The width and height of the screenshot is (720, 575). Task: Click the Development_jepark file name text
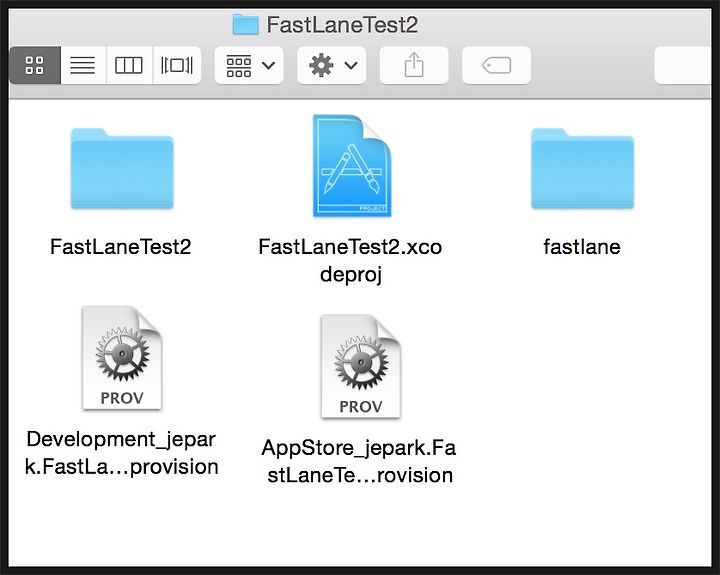pos(122,453)
